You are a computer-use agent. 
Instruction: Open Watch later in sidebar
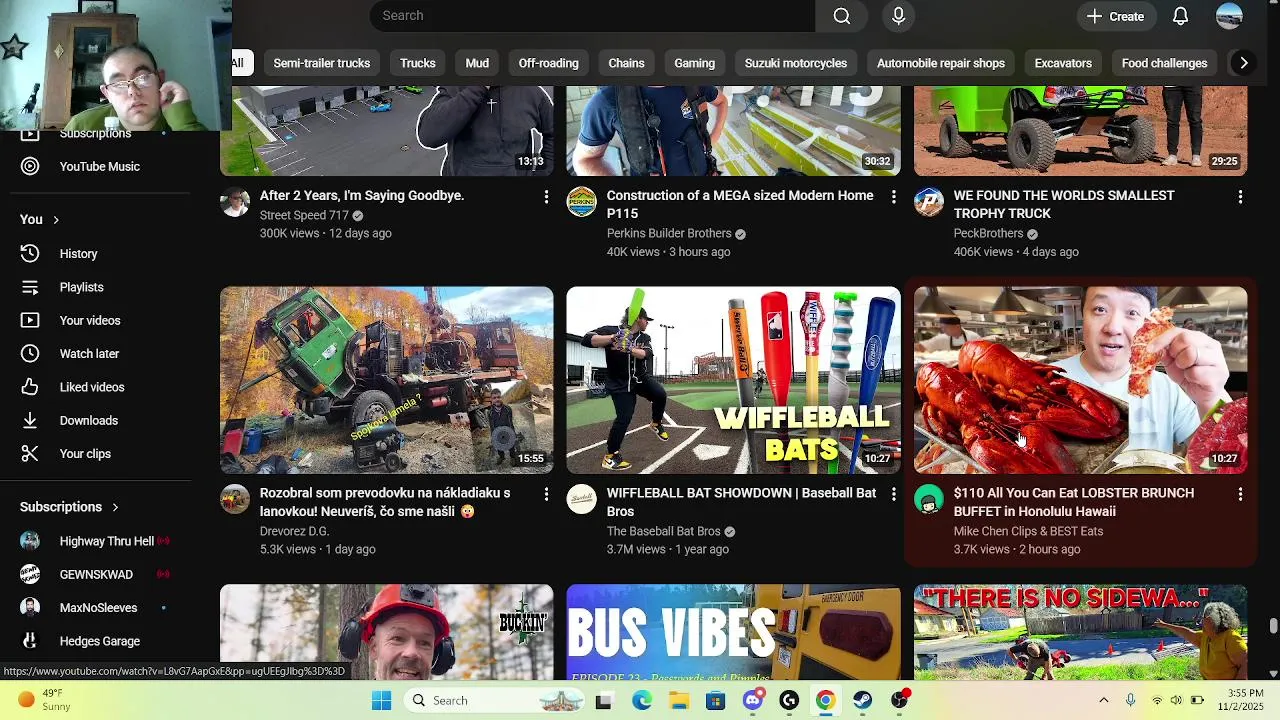click(89, 354)
